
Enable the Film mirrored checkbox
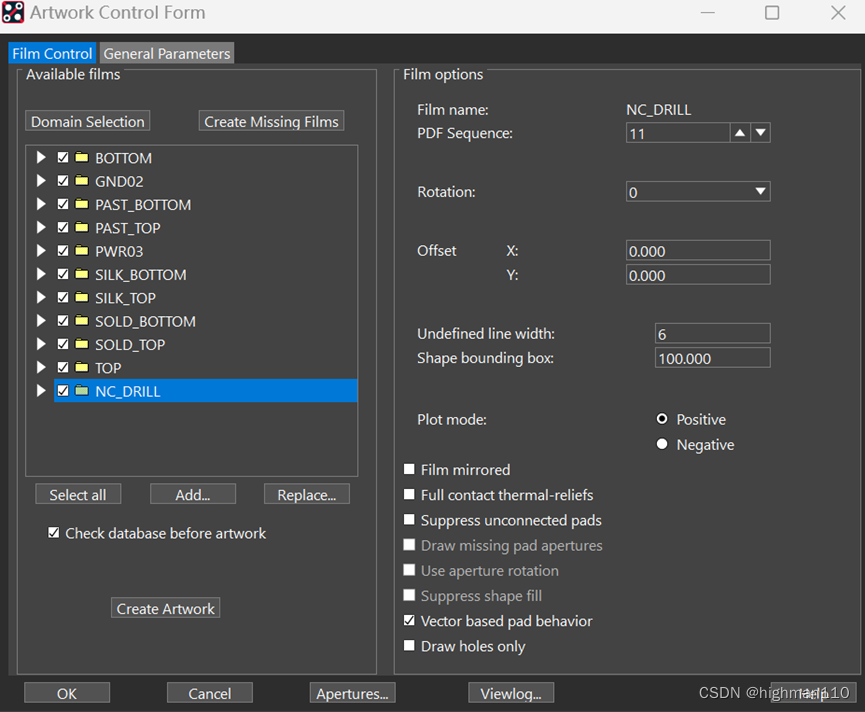[x=409, y=470]
